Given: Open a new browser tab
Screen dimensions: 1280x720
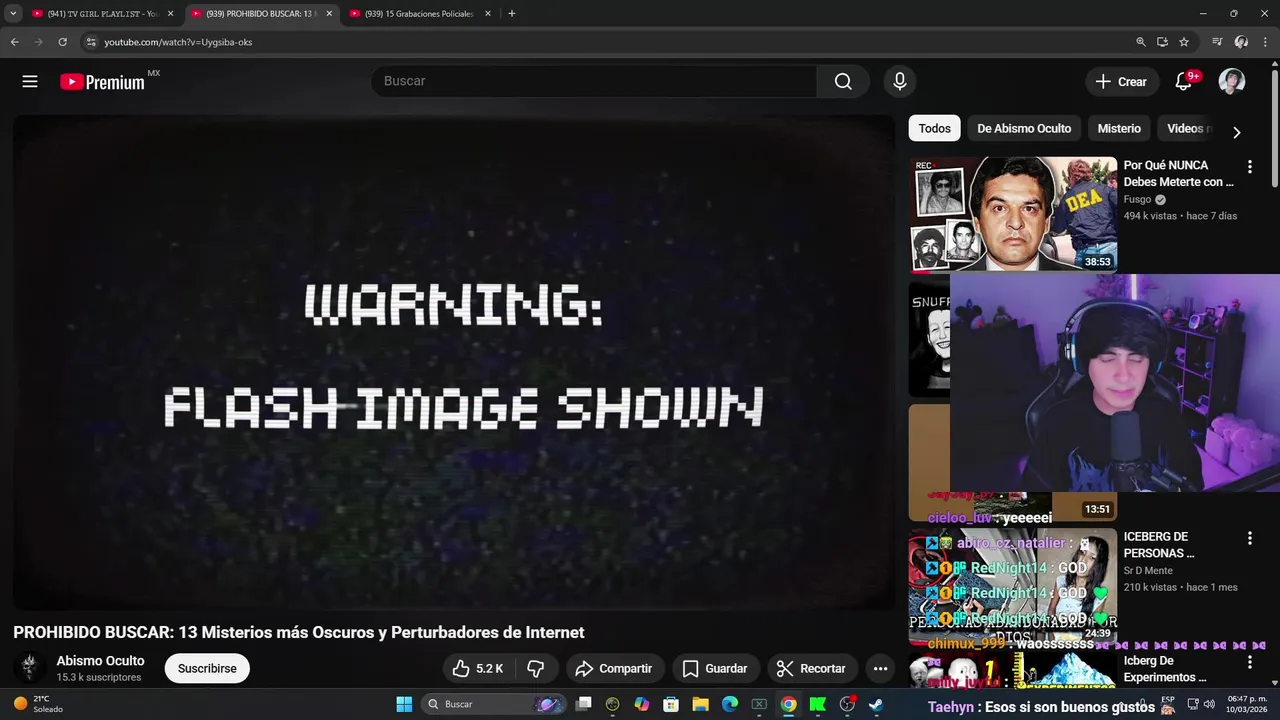Looking at the screenshot, I should tap(511, 14).
